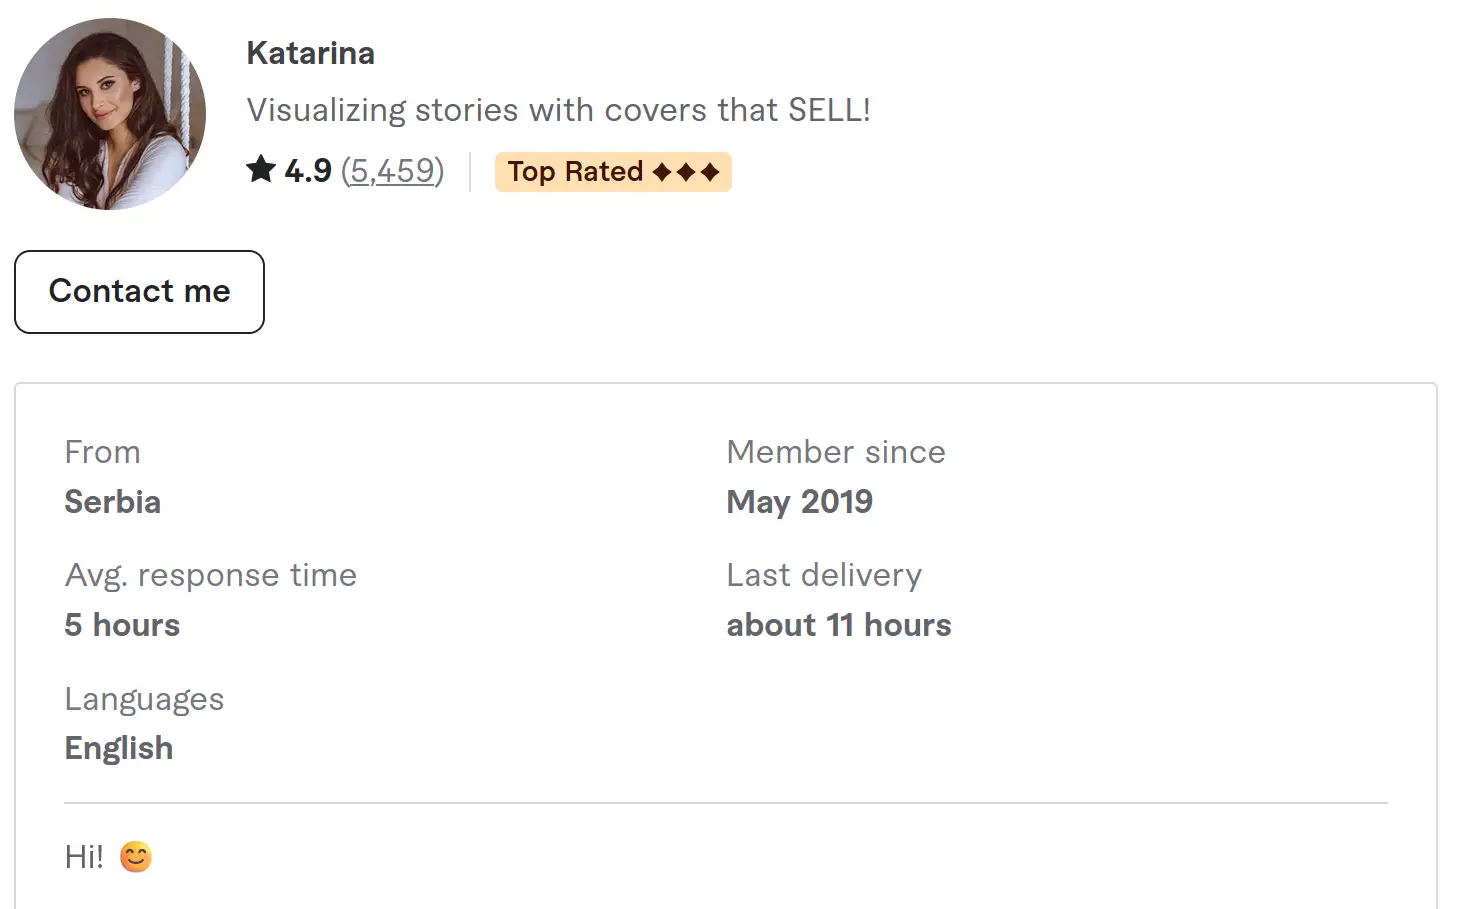1460x909 pixels.
Task: Click the Avg. response time label
Action: [x=210, y=575]
